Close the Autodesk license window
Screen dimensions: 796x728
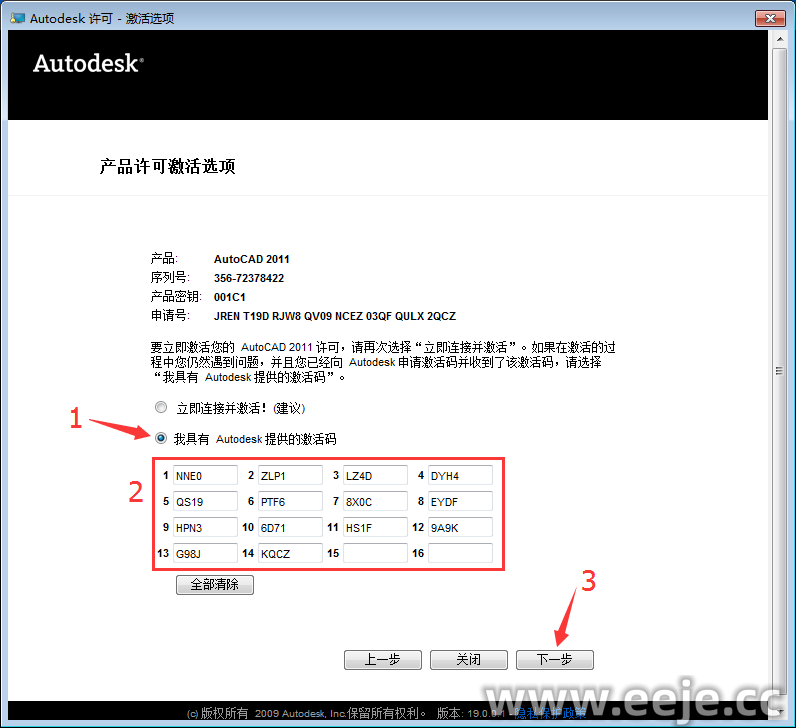(770, 18)
